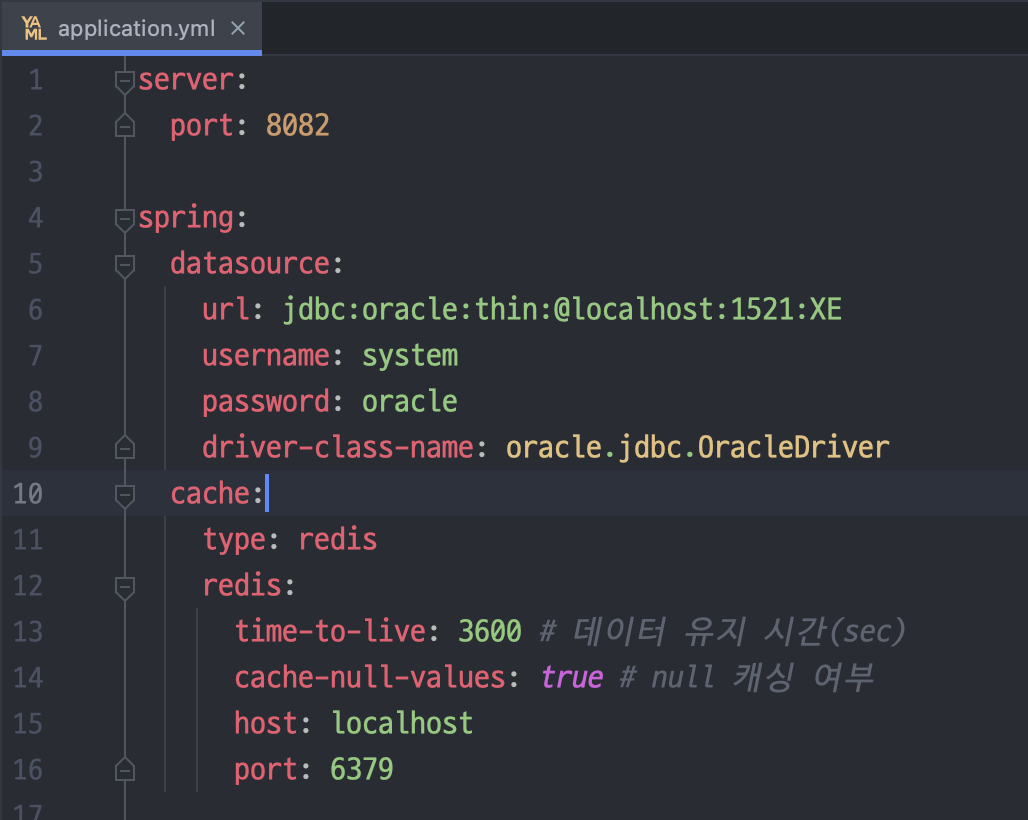This screenshot has height=820, width=1028.
Task: Click line number 10 in gutter
Action: click(x=28, y=494)
